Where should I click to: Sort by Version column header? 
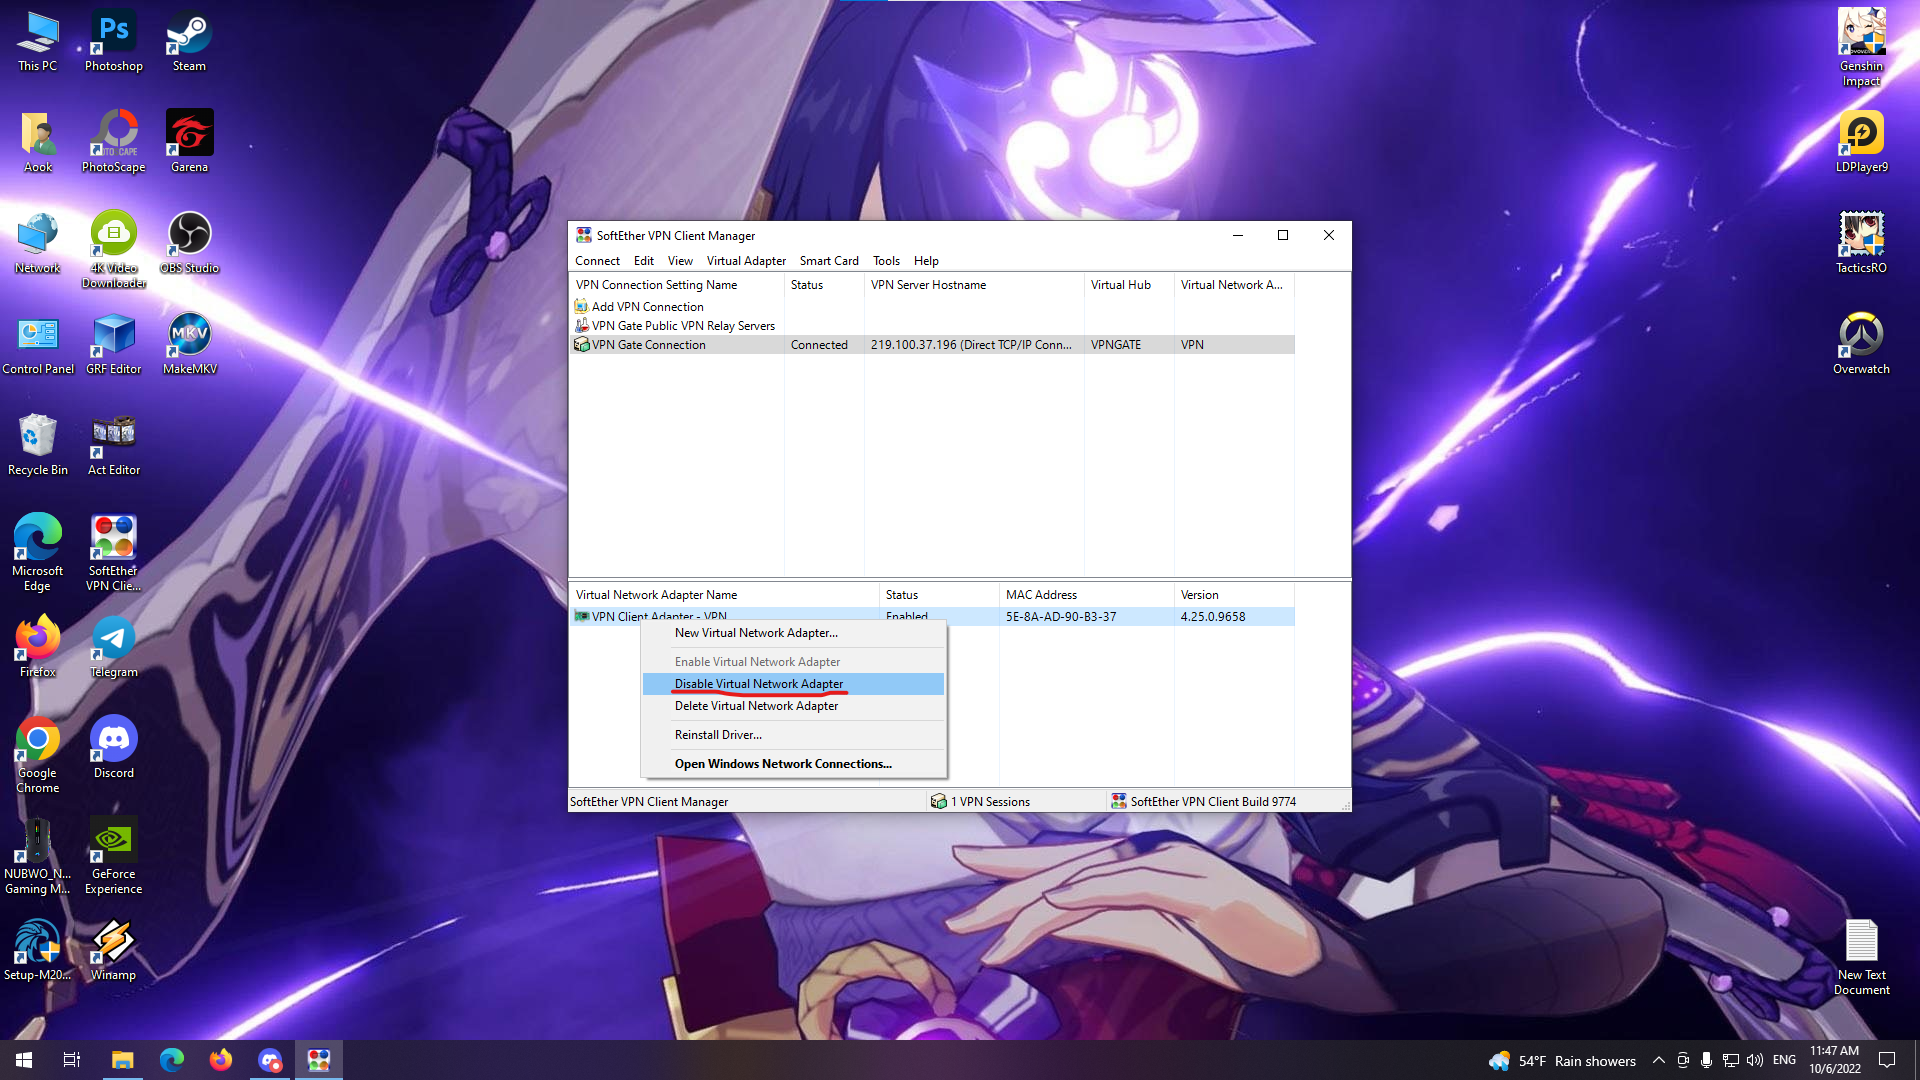click(1235, 595)
